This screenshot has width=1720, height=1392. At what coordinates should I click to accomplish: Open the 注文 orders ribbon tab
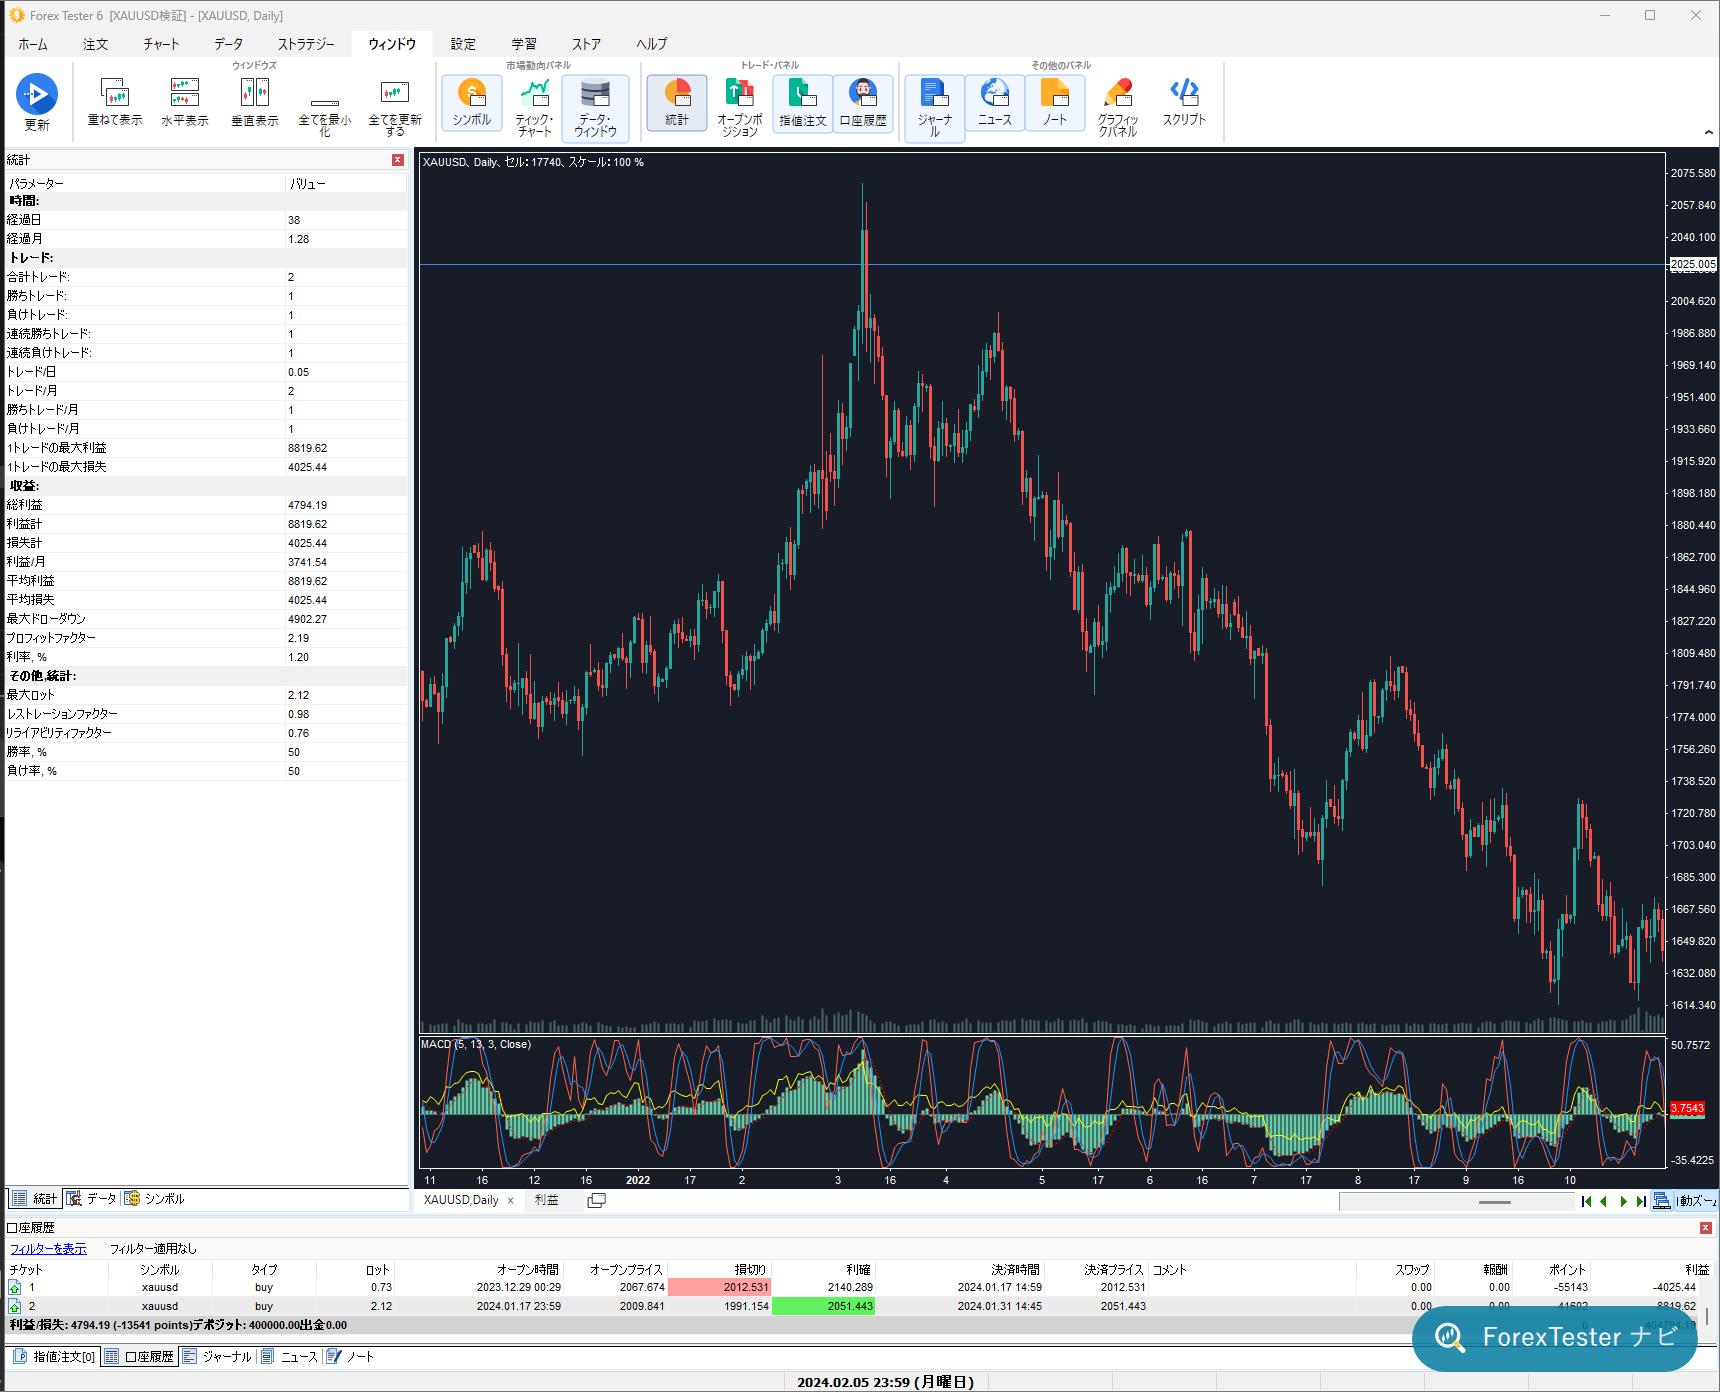[96, 44]
